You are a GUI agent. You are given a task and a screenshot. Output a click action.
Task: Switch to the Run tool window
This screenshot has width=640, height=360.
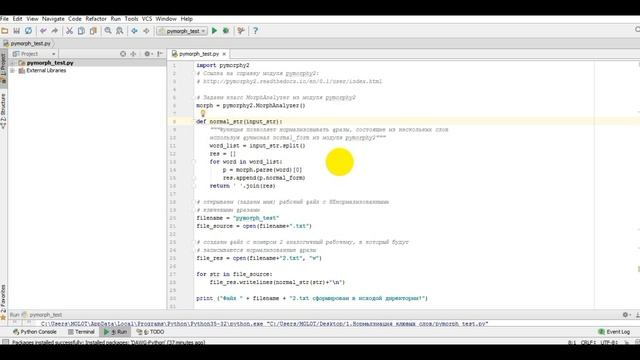click(x=116, y=332)
